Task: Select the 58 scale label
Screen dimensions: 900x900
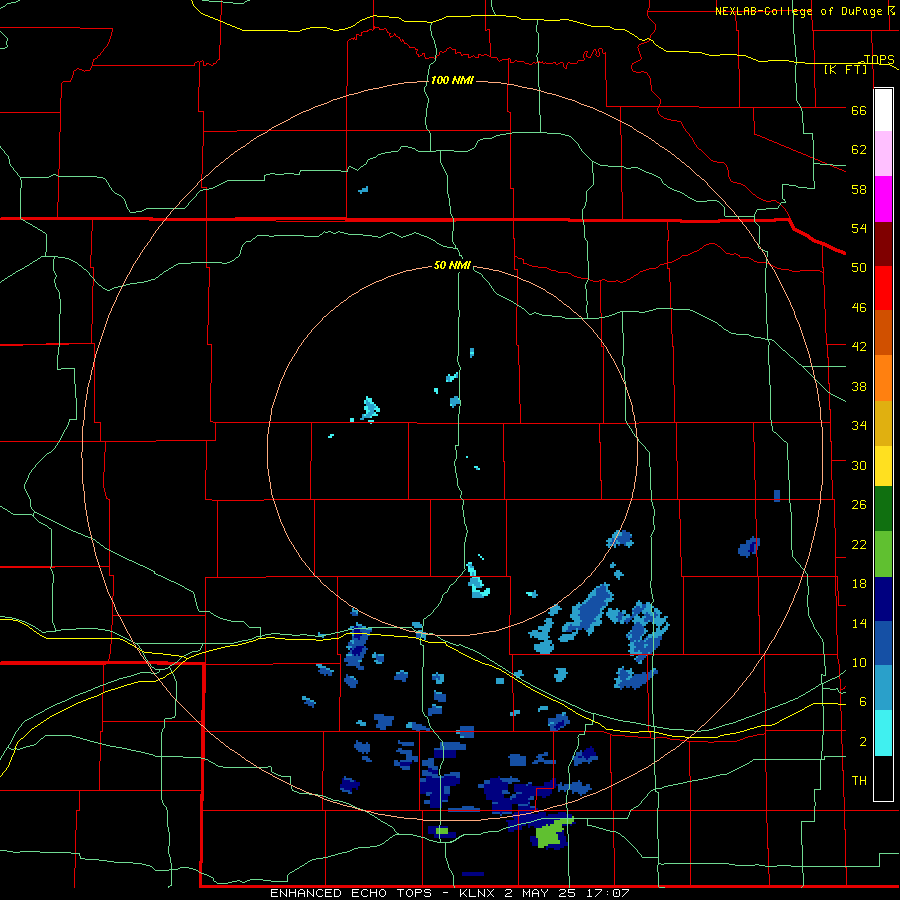Action: tap(859, 189)
